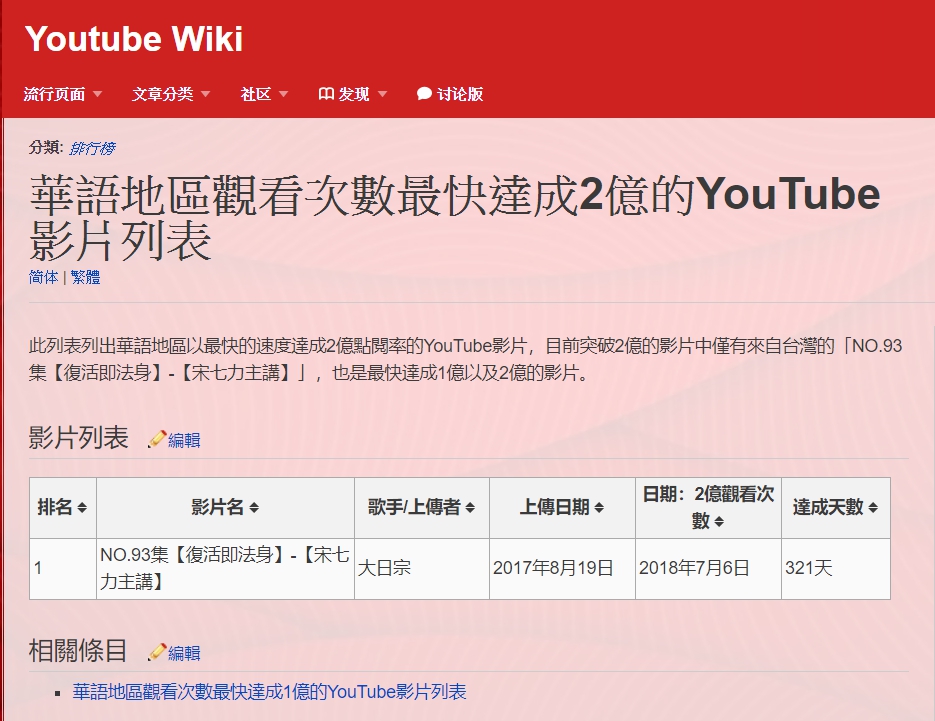Click the date cell 2018年7月6日
Screen dimensions: 935x721
(x=708, y=568)
